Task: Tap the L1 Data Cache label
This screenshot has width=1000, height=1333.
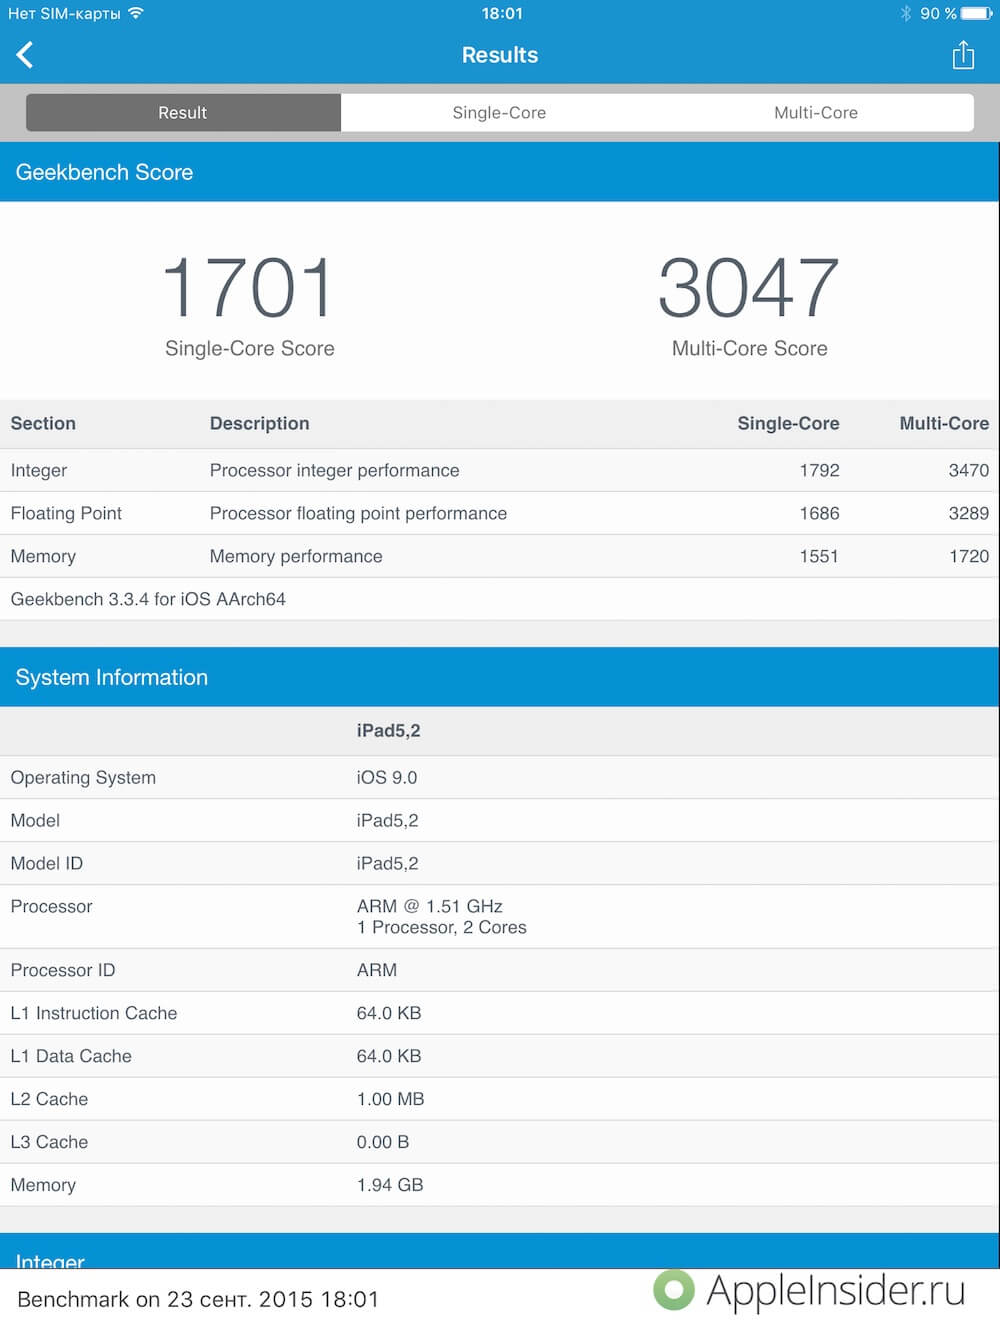Action: [x=71, y=1056]
